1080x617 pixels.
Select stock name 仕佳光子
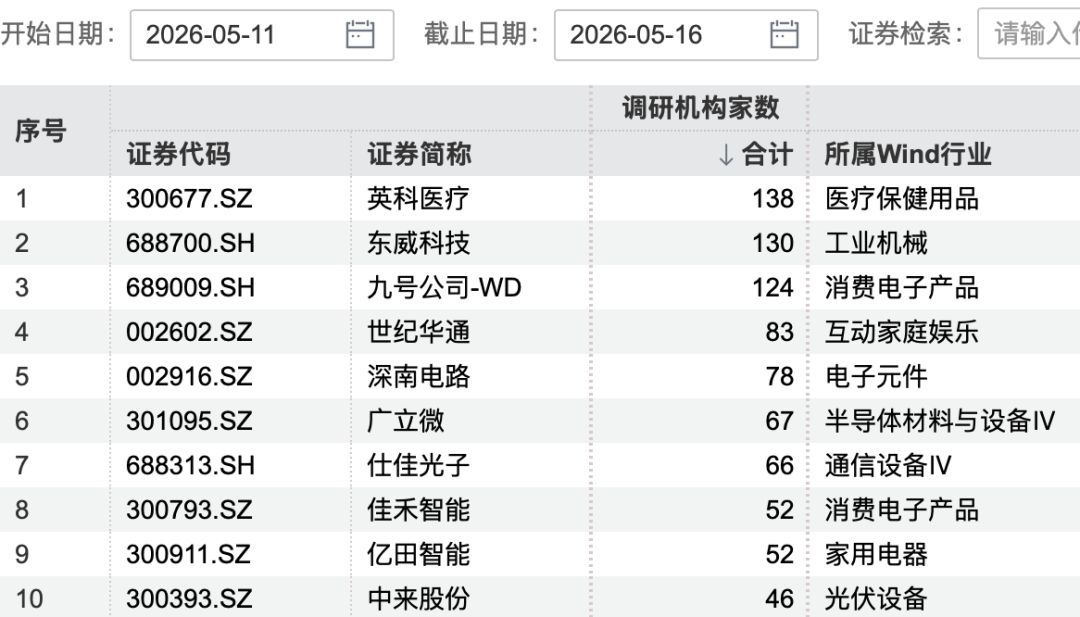(419, 466)
